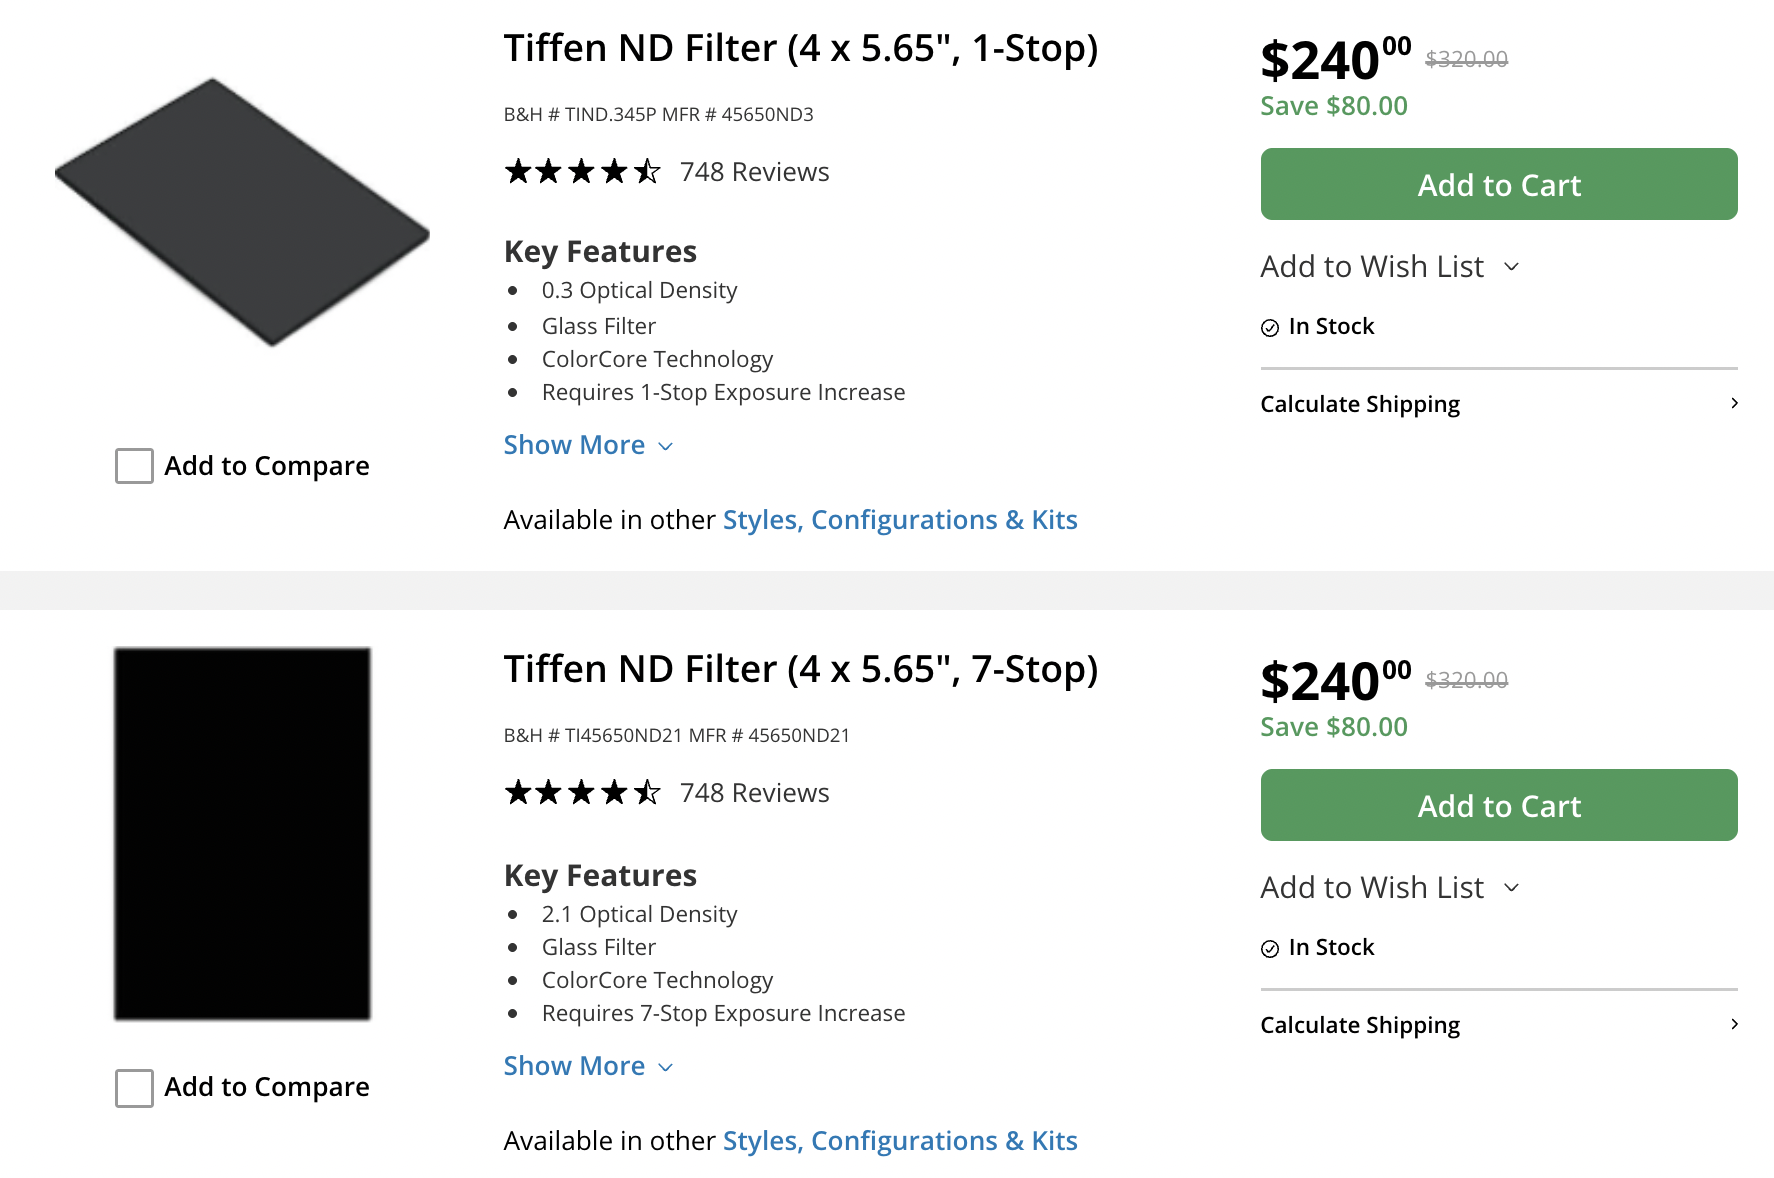This screenshot has height=1178, width=1774.
Task: Click star rating of the 1-Stop filter
Action: [x=582, y=172]
